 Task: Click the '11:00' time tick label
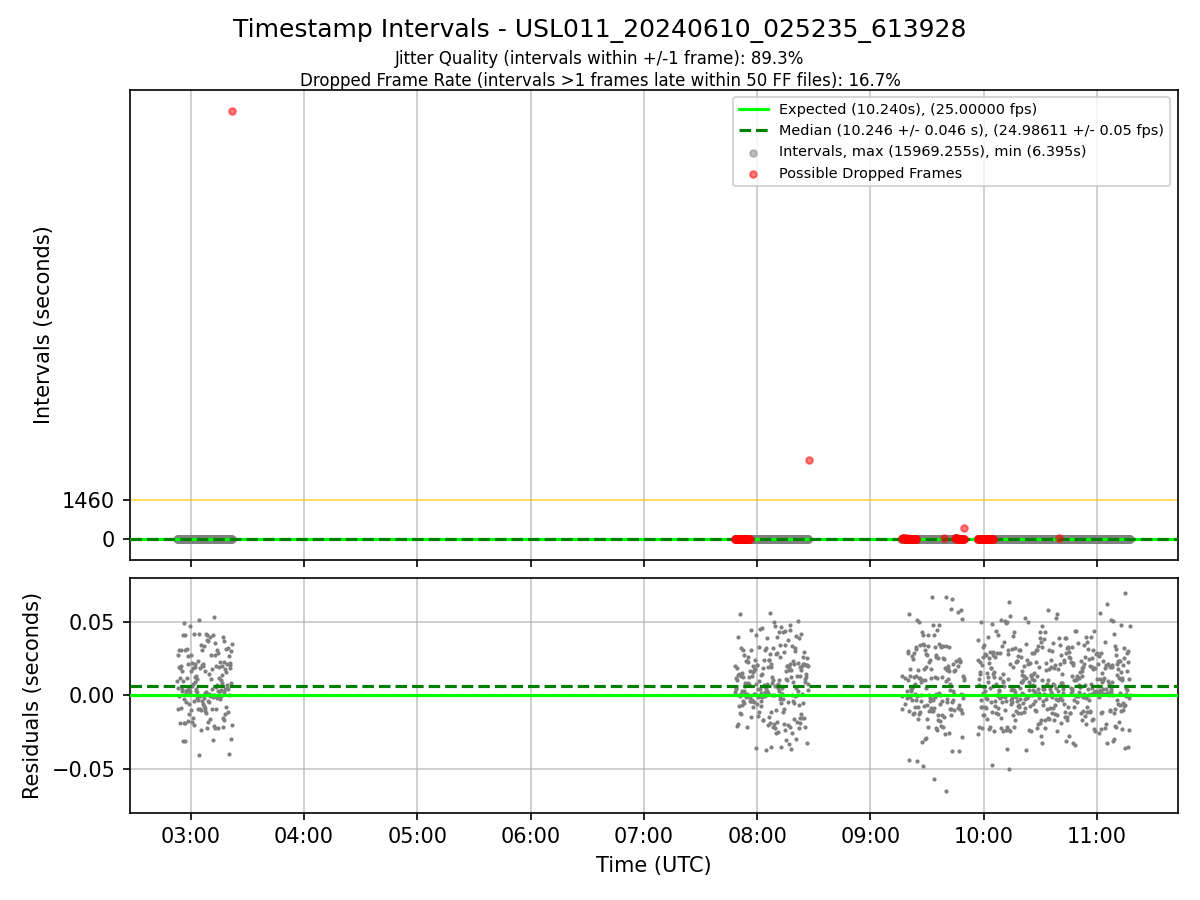click(1097, 834)
